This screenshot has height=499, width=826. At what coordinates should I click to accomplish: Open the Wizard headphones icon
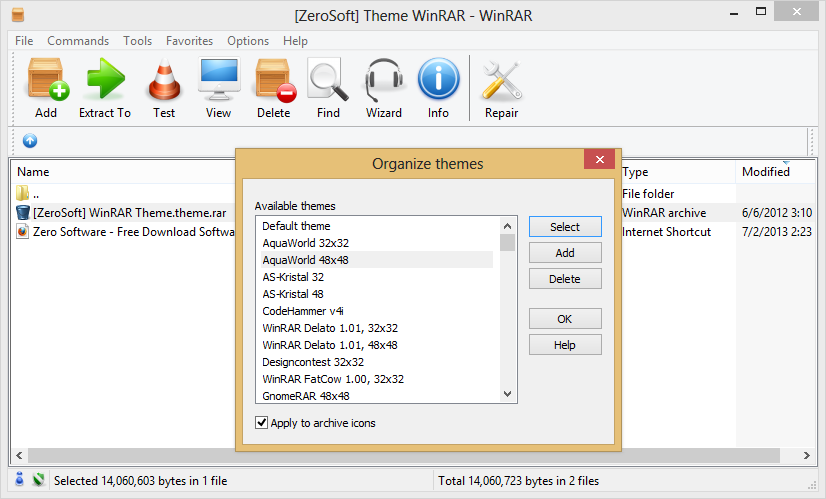point(384,80)
